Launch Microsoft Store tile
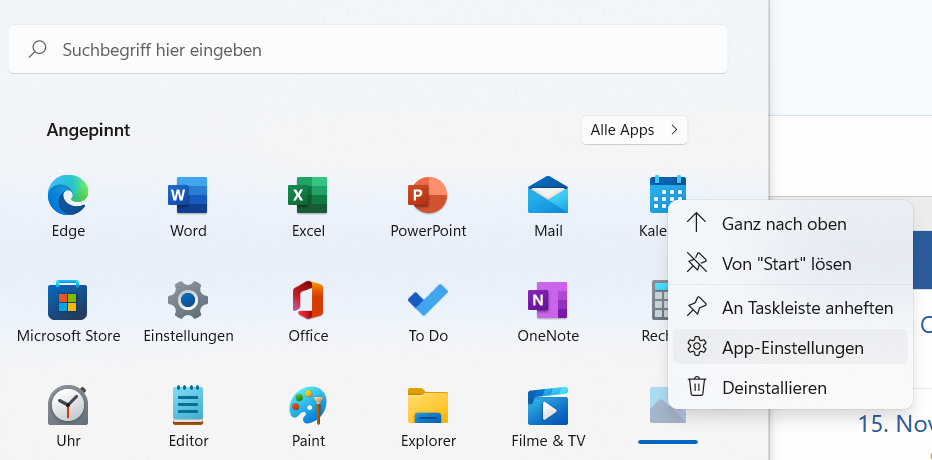The width and height of the screenshot is (932, 460). click(68, 311)
